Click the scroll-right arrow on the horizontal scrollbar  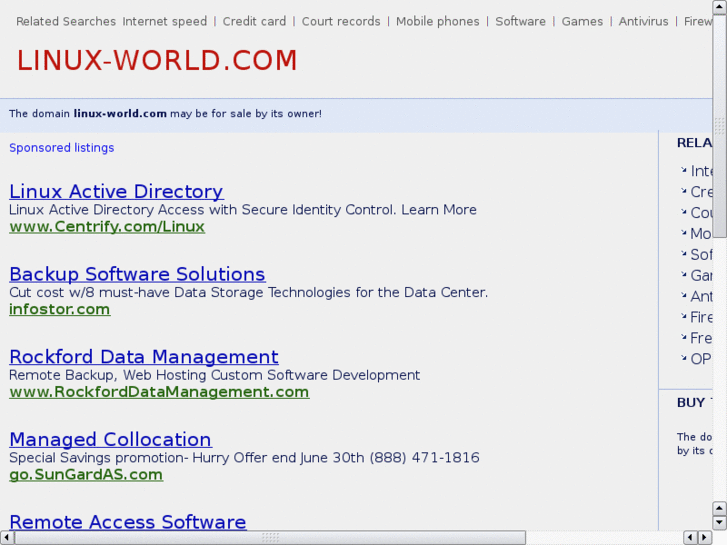(x=705, y=538)
